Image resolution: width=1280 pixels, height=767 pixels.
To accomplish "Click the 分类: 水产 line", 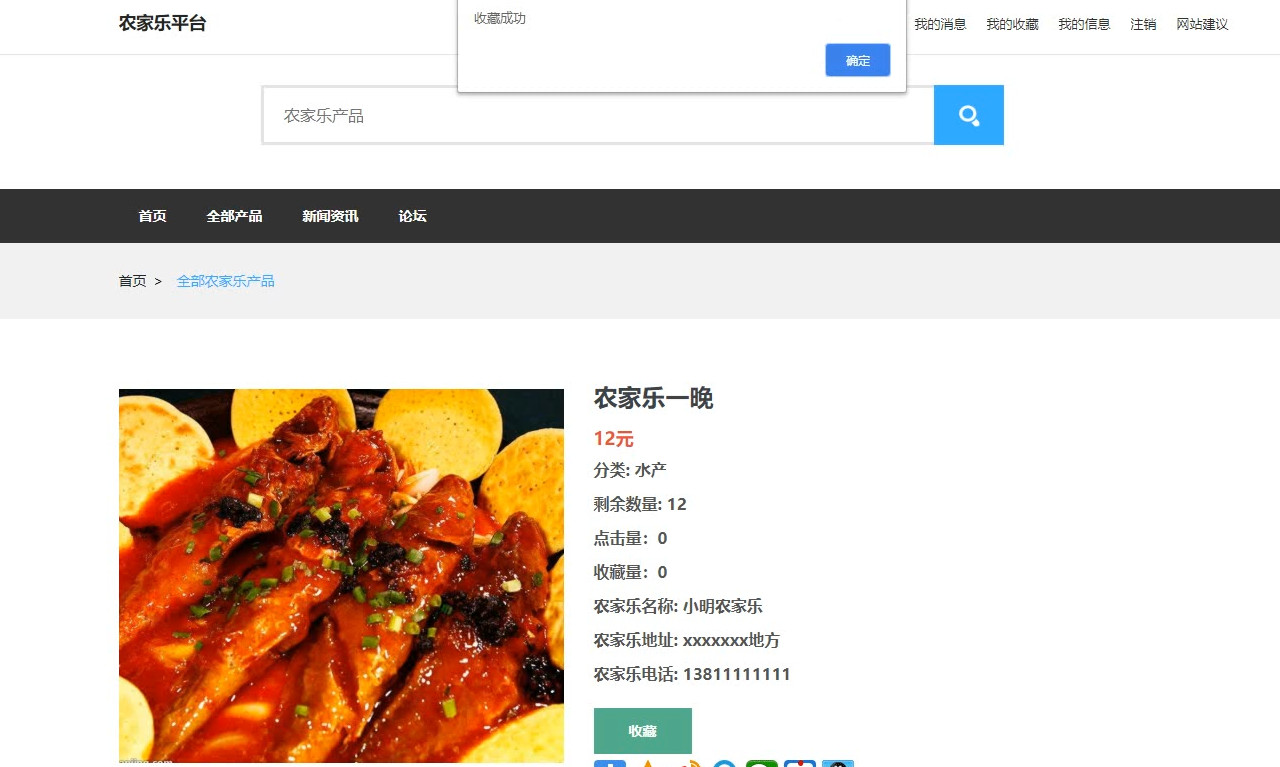I will (x=630, y=470).
